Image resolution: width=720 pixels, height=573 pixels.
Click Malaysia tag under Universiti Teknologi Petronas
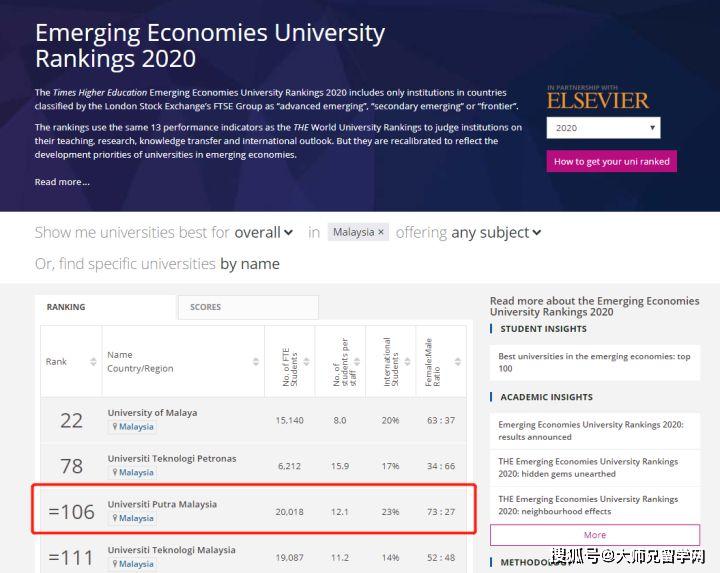[x=132, y=473]
